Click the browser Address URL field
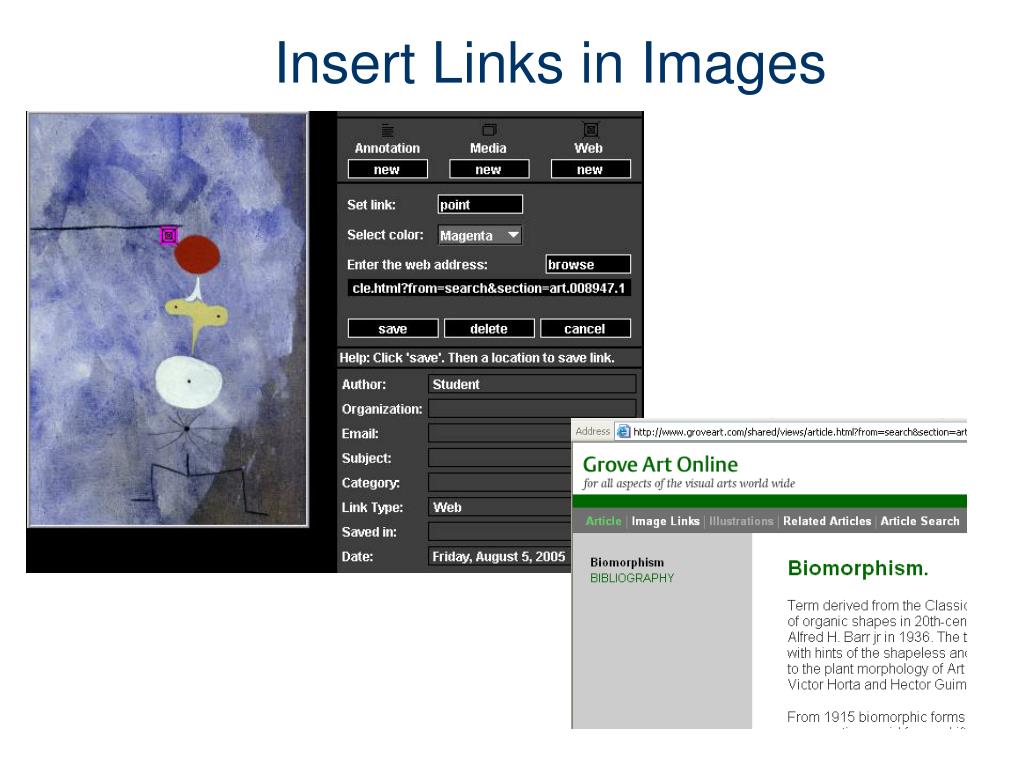Viewport: 1024px width, 768px height. (791, 432)
